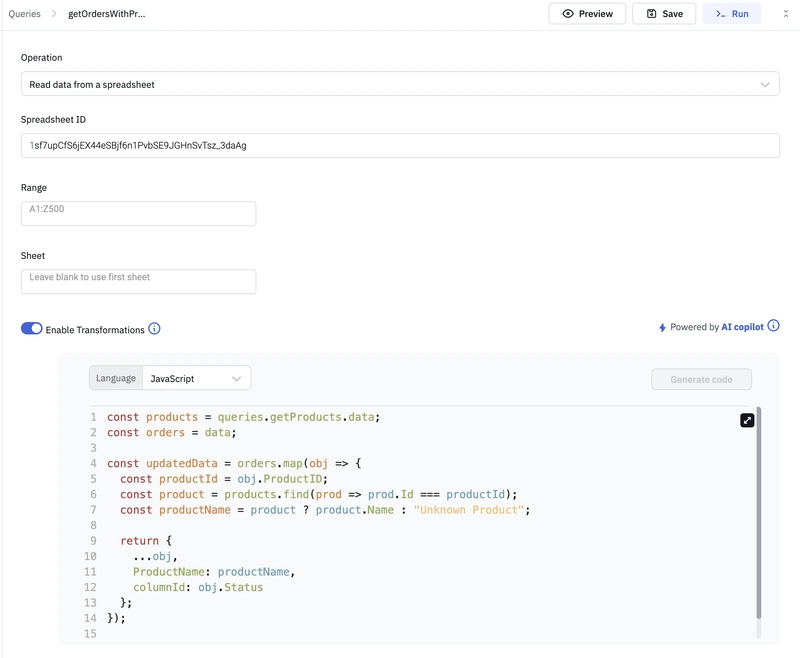Click the disk icon in Save
The width and height of the screenshot is (800, 658).
652,14
